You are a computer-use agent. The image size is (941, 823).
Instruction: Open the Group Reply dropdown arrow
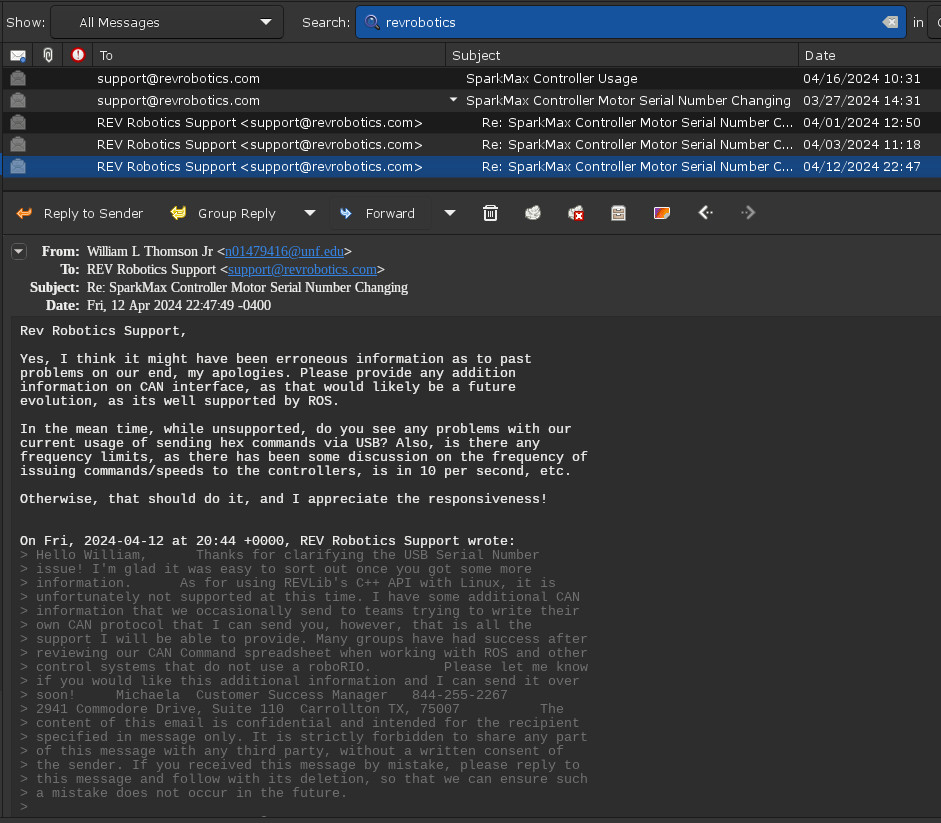309,213
